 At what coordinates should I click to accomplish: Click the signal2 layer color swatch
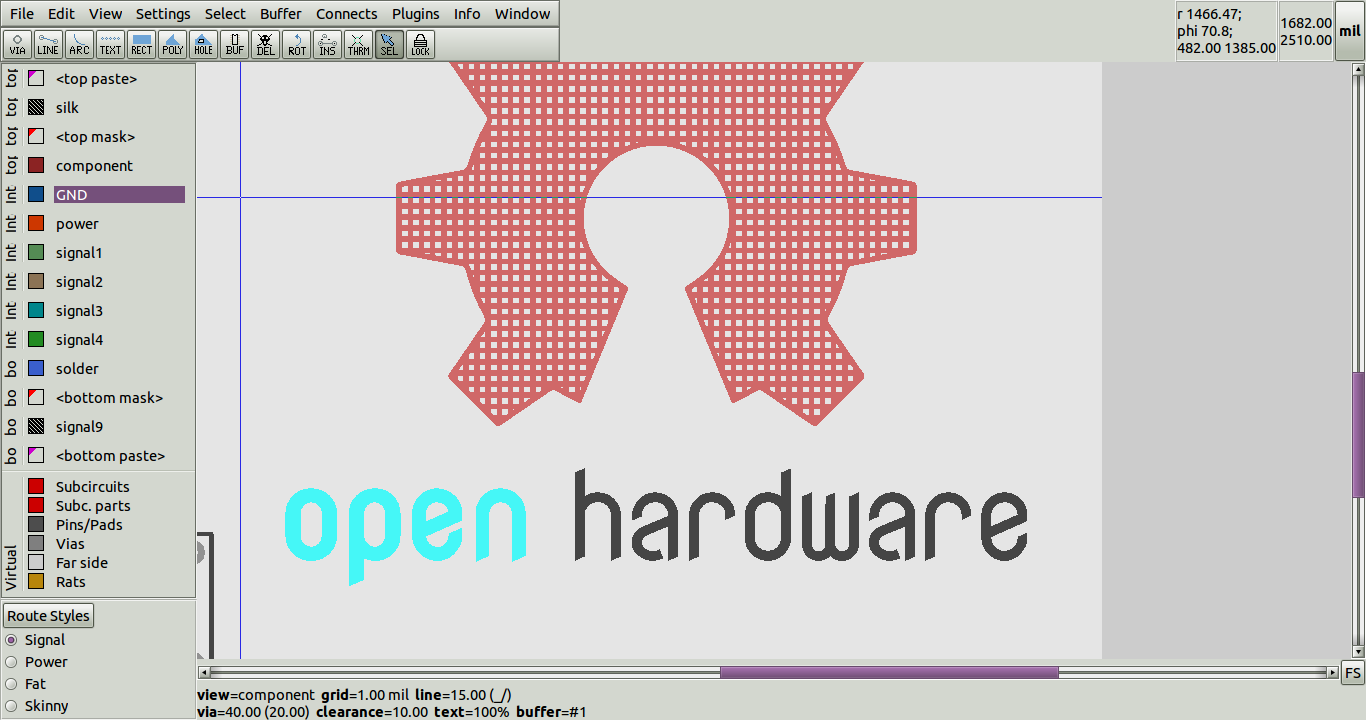coord(36,281)
